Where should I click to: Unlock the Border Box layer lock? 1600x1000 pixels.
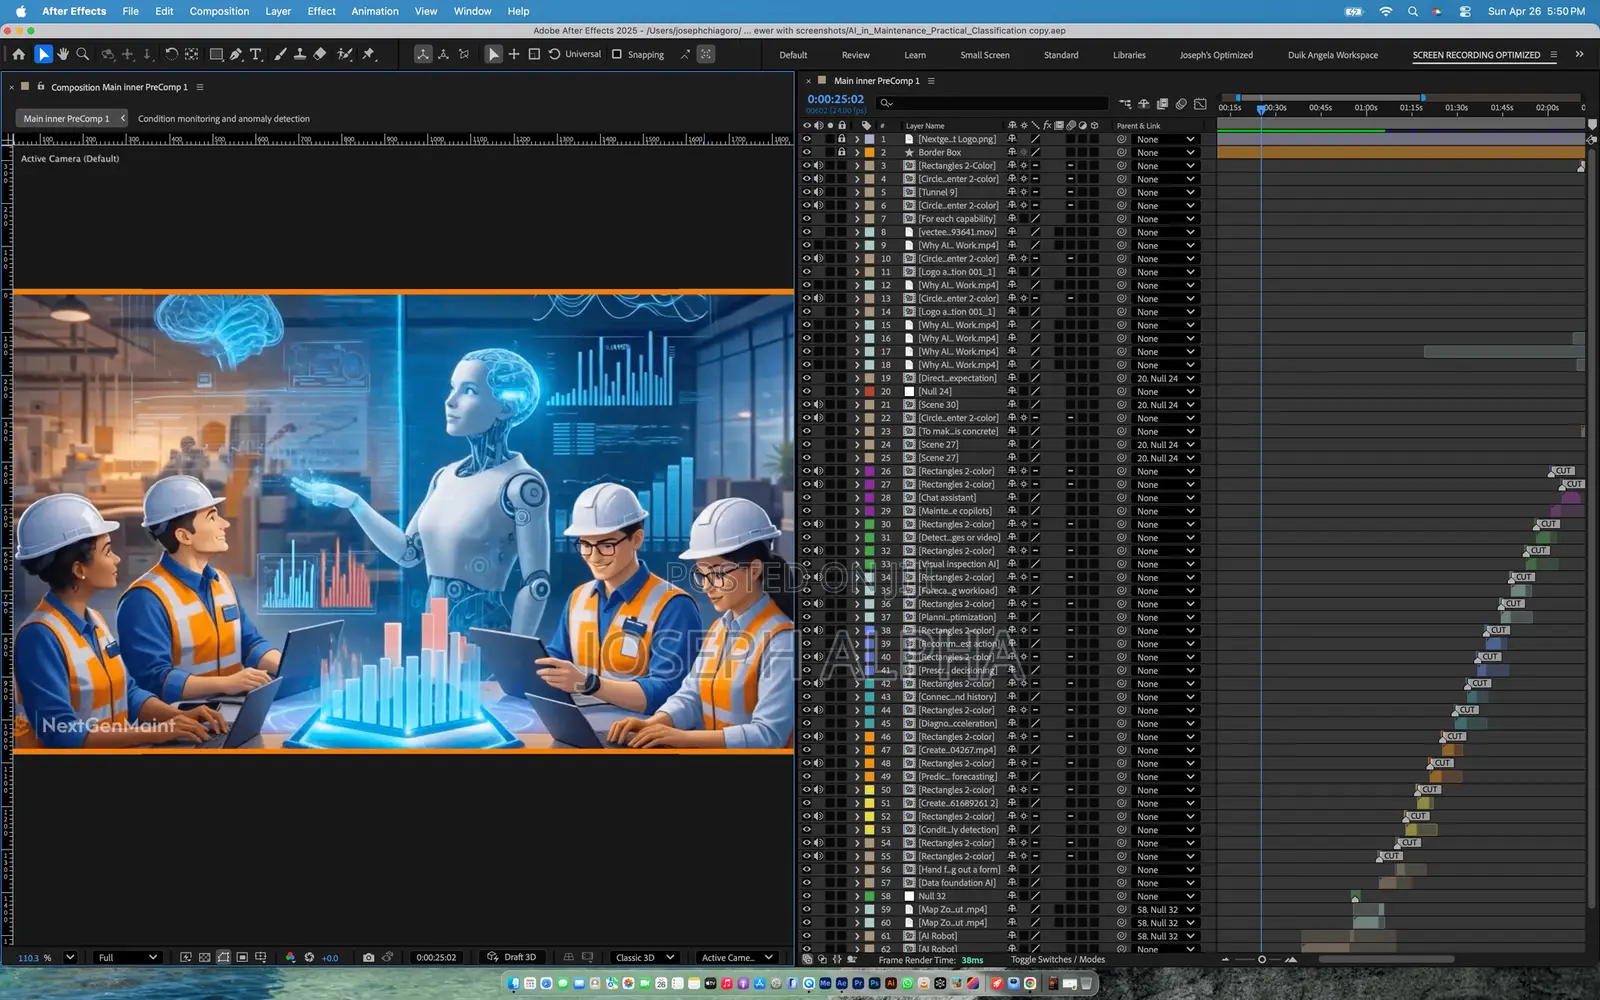click(x=842, y=152)
